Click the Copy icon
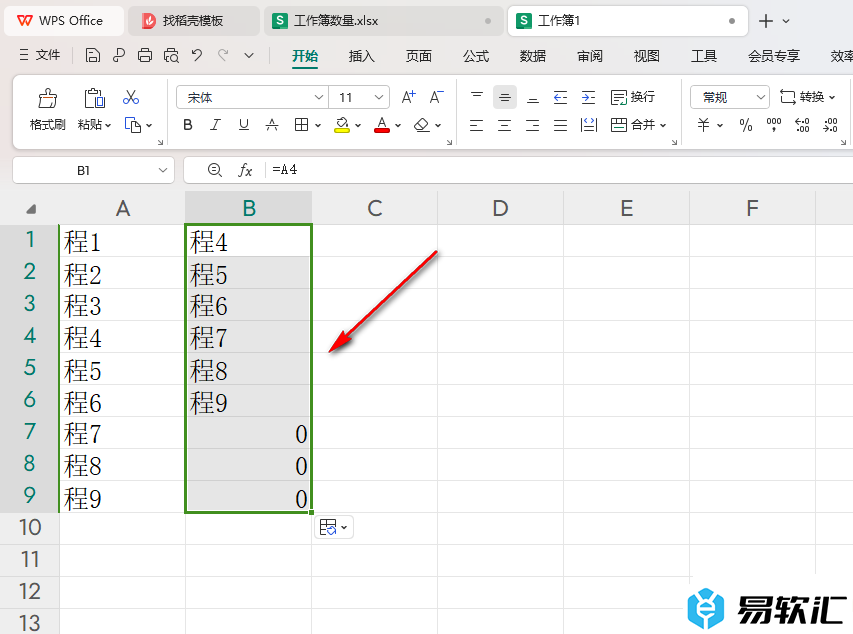Viewport: 853px width, 634px height. pyautogui.click(x=133, y=125)
